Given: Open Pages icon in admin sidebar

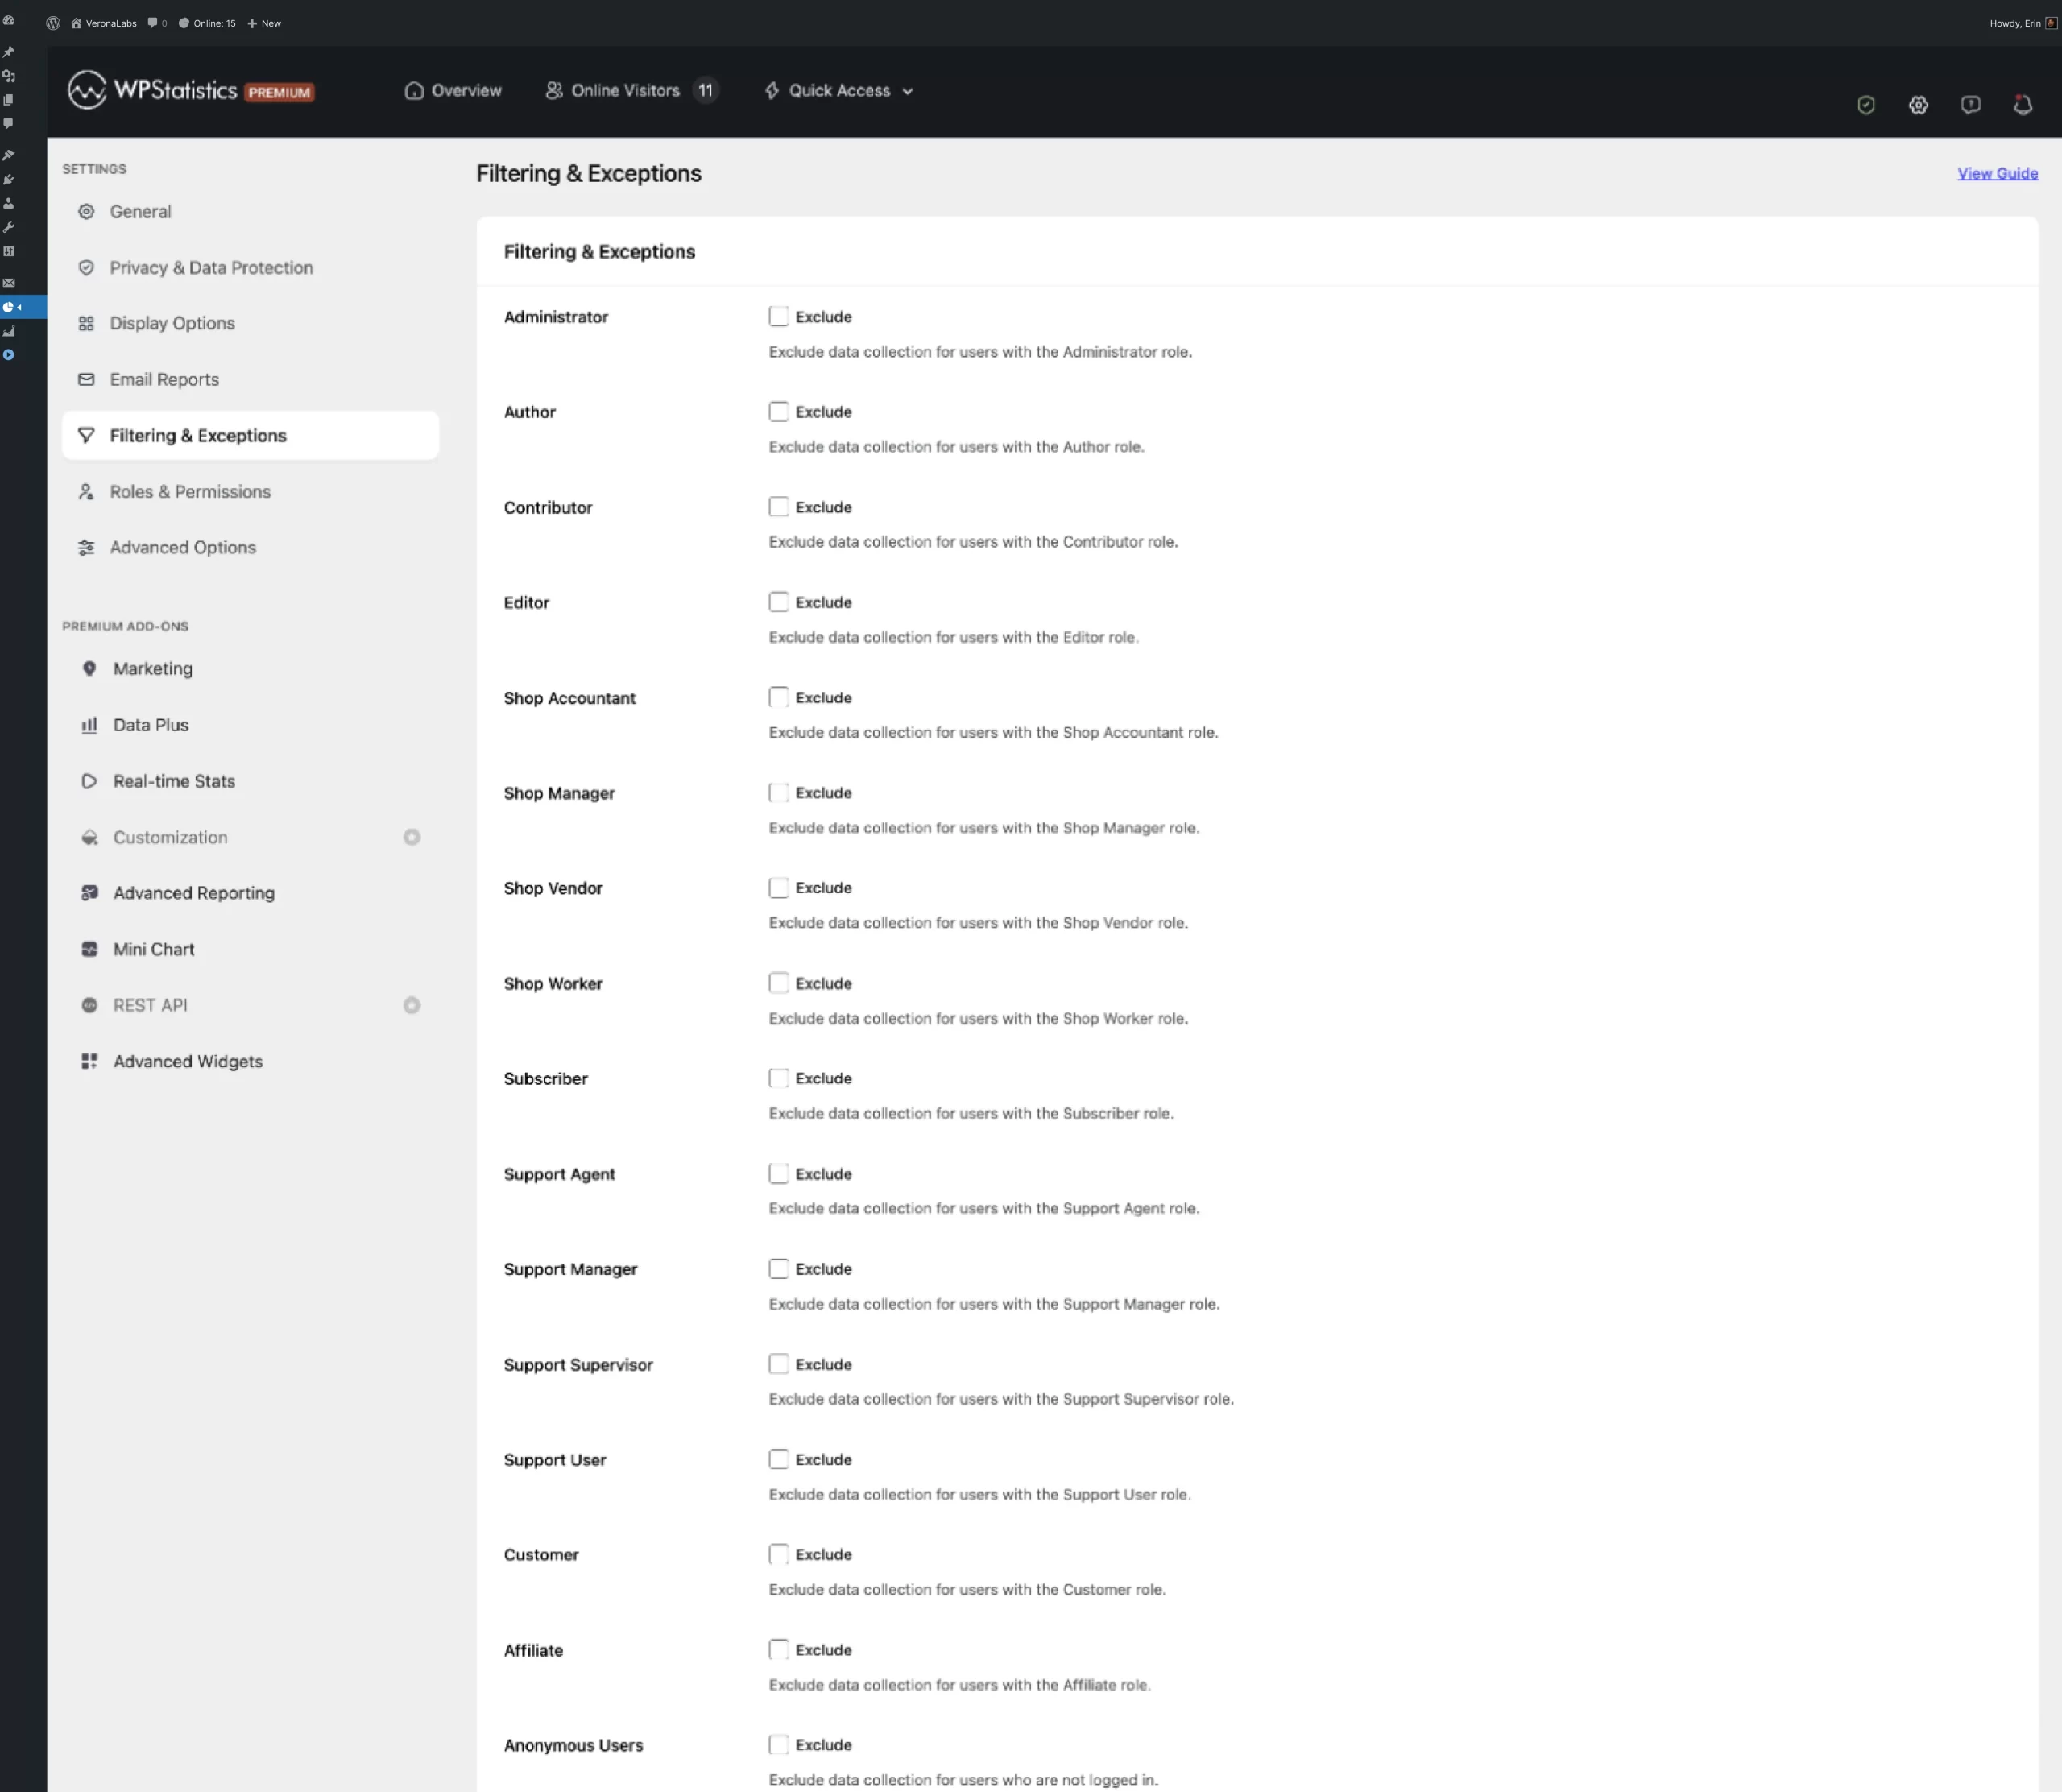Looking at the screenshot, I should (x=8, y=100).
